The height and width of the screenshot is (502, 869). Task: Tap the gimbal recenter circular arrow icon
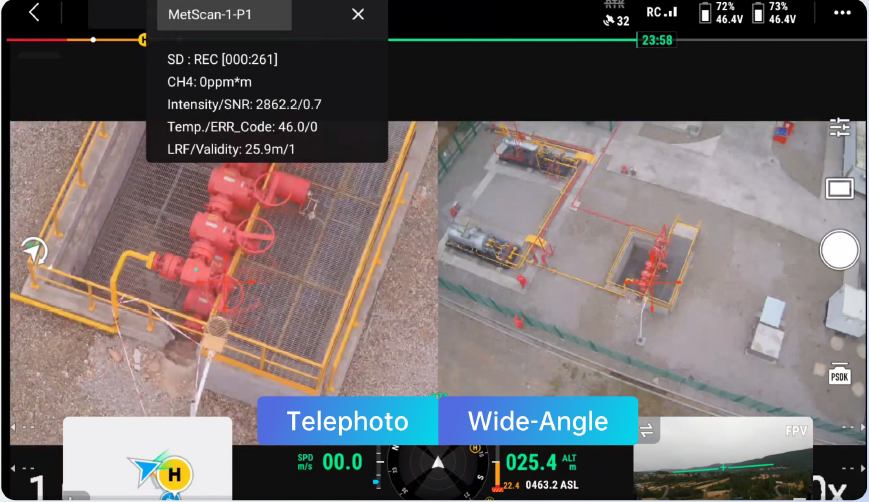(x=35, y=250)
